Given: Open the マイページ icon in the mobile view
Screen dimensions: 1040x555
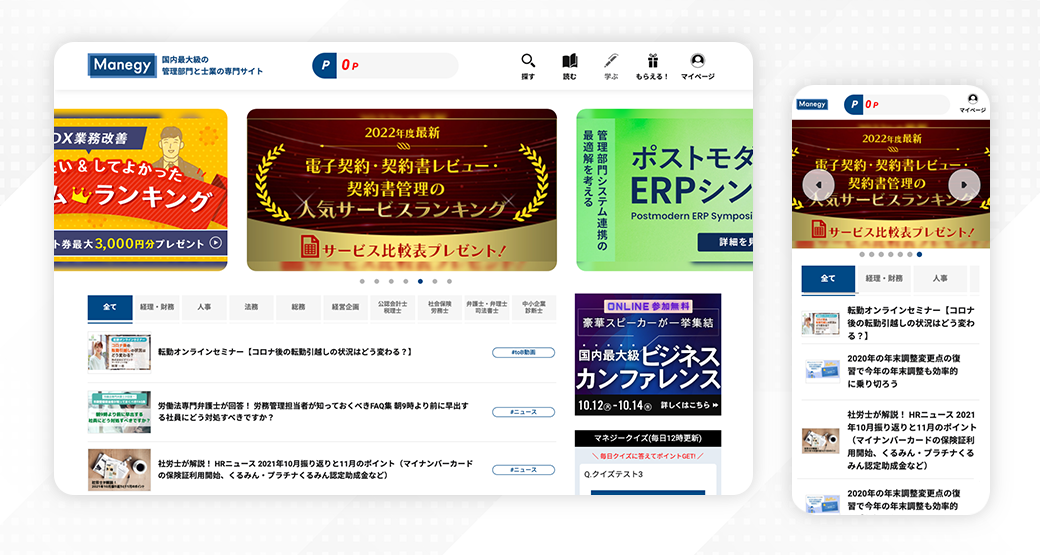Looking at the screenshot, I should click(x=972, y=103).
